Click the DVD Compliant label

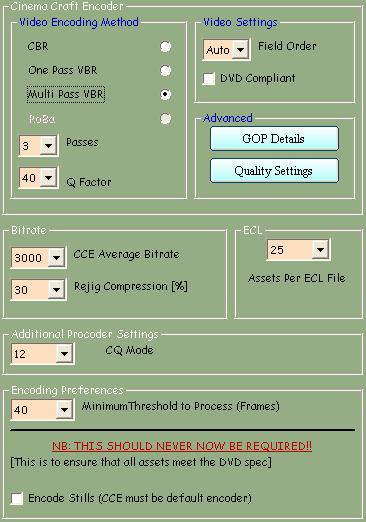[x=258, y=78]
